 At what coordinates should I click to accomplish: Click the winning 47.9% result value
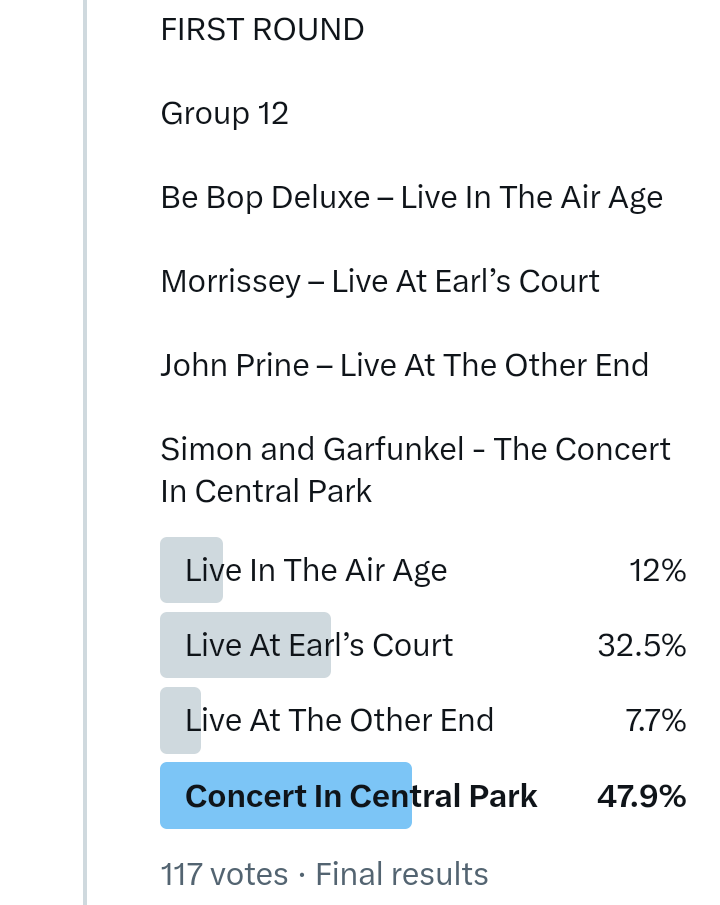point(641,796)
